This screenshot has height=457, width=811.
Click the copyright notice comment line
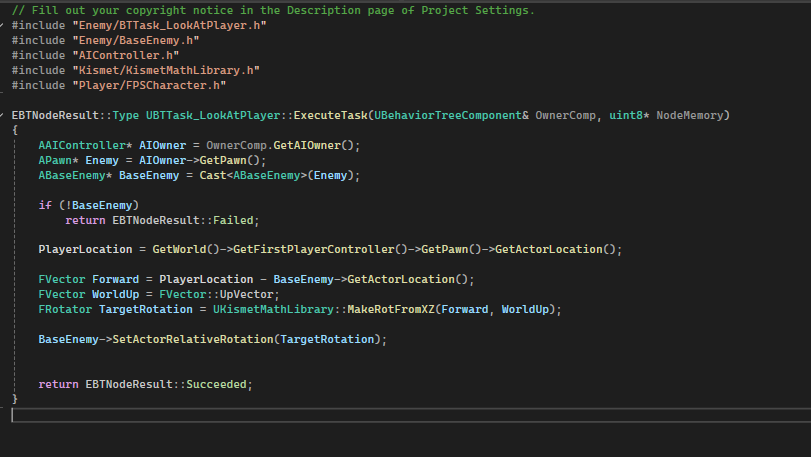click(272, 10)
